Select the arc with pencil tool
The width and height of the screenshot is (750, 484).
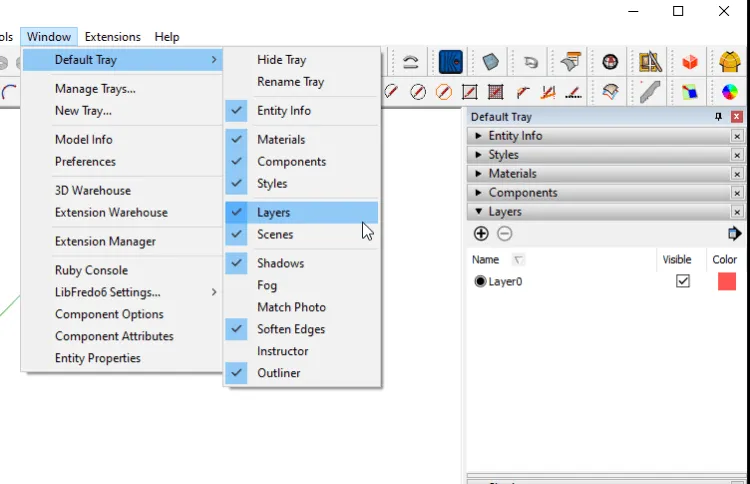(522, 92)
